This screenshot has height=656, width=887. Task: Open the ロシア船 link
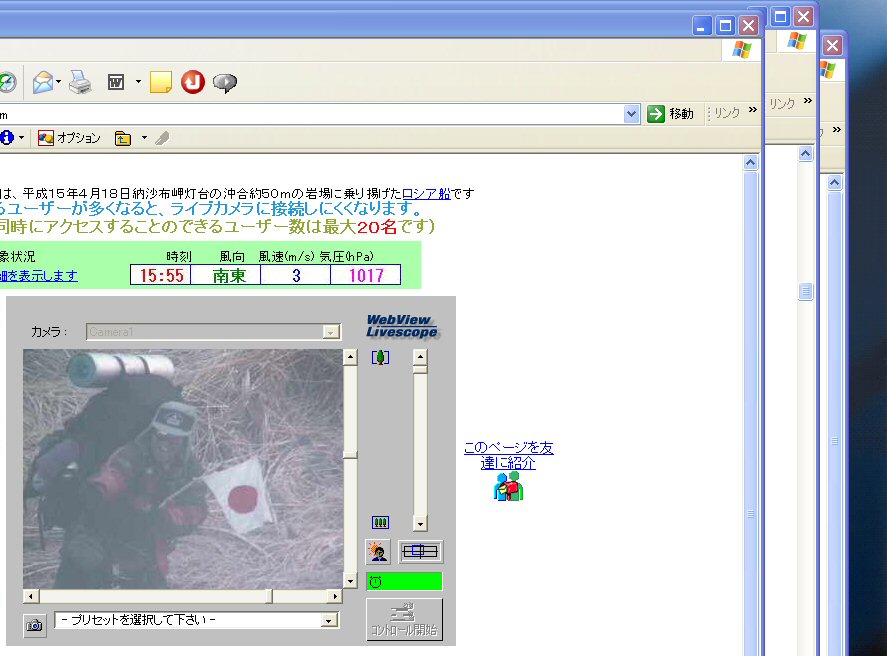pos(426,193)
